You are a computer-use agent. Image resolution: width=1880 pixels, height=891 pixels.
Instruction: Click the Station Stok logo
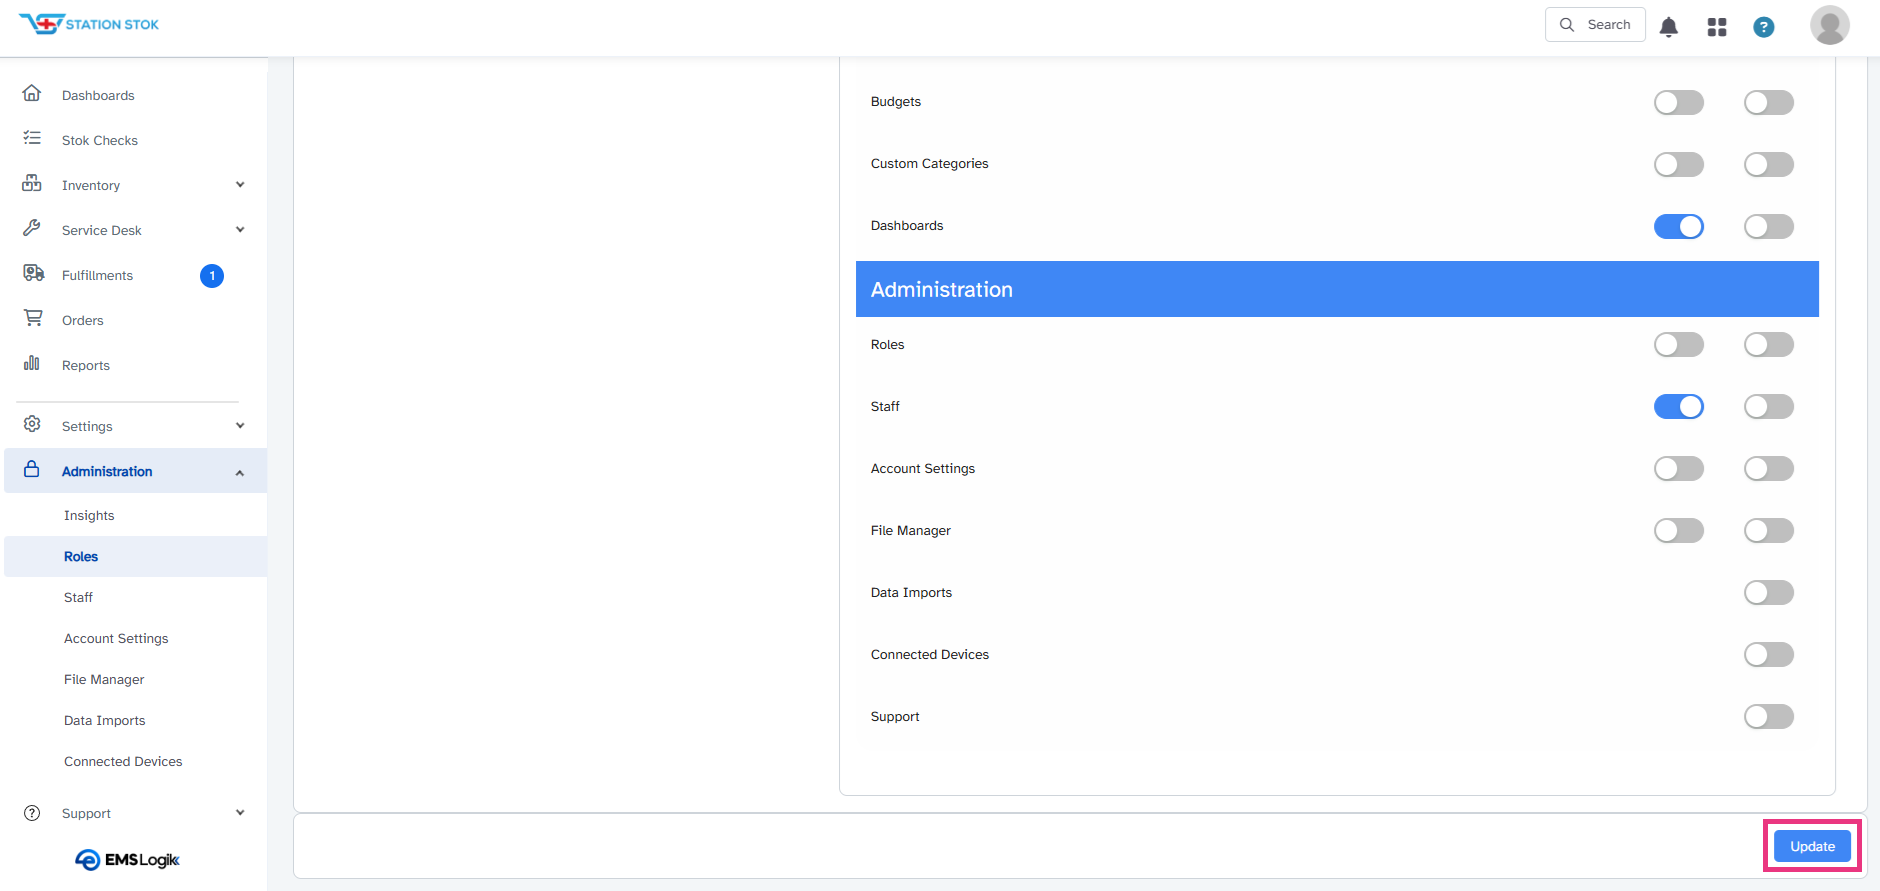[x=89, y=24]
